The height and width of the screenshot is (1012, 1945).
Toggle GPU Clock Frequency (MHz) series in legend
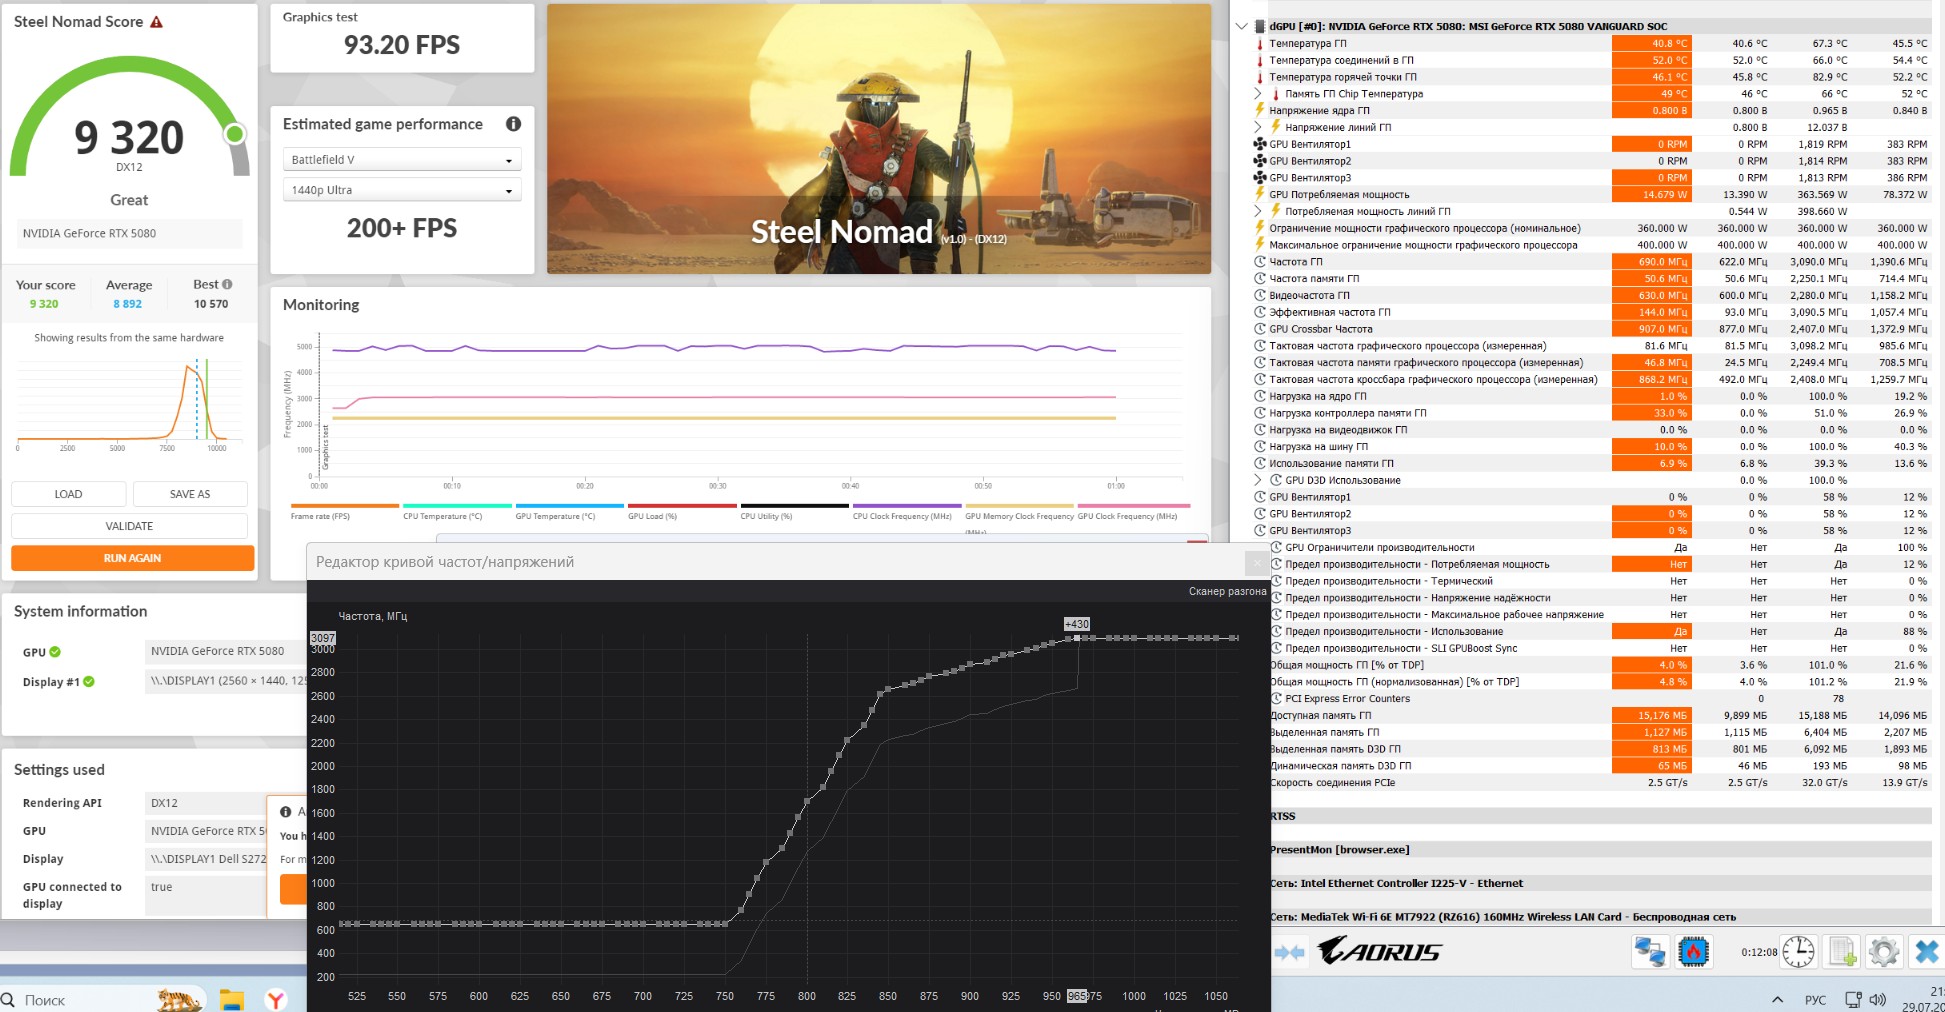pyautogui.click(x=1133, y=512)
